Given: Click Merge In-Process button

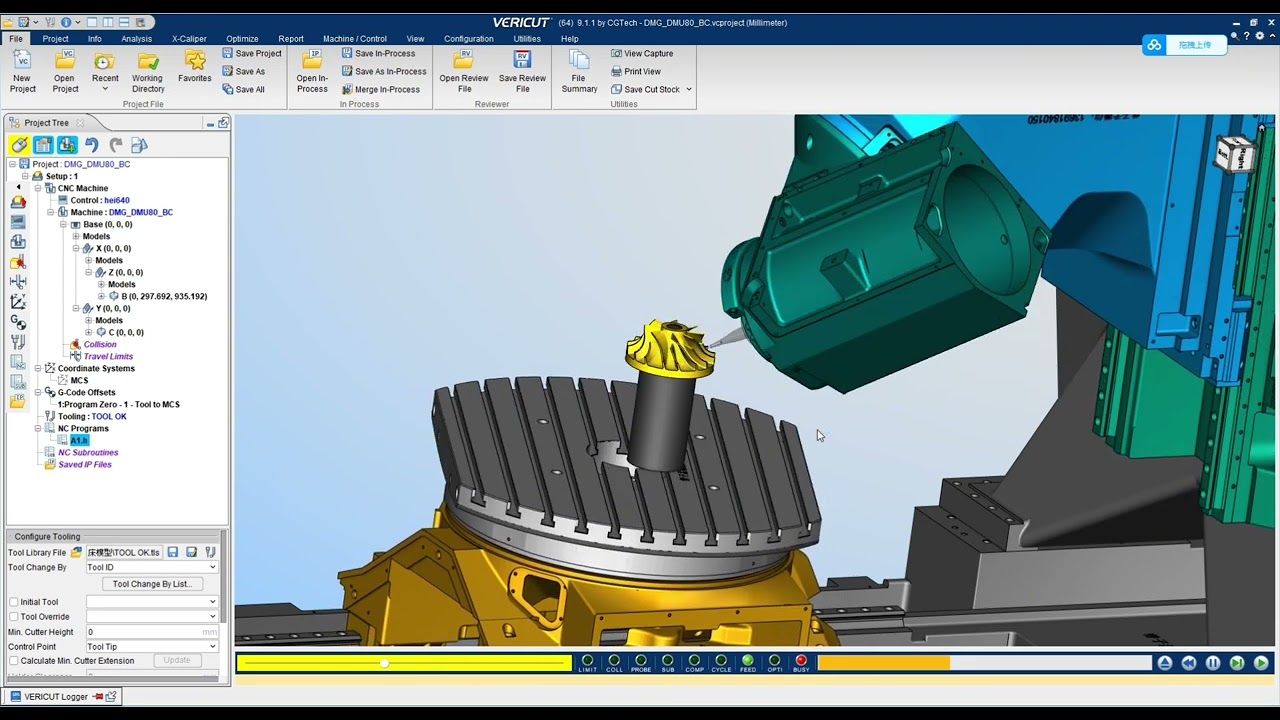Looking at the screenshot, I should (x=380, y=89).
